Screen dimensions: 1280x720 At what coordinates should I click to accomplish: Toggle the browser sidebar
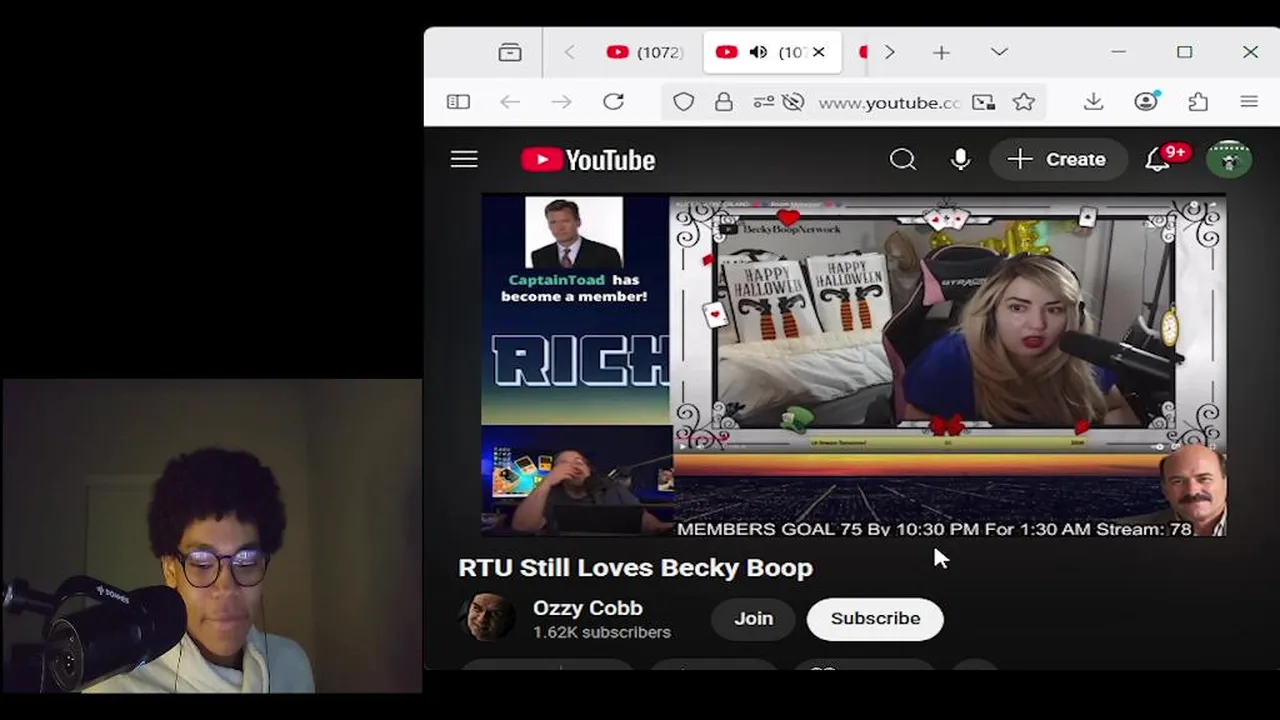pyautogui.click(x=458, y=102)
